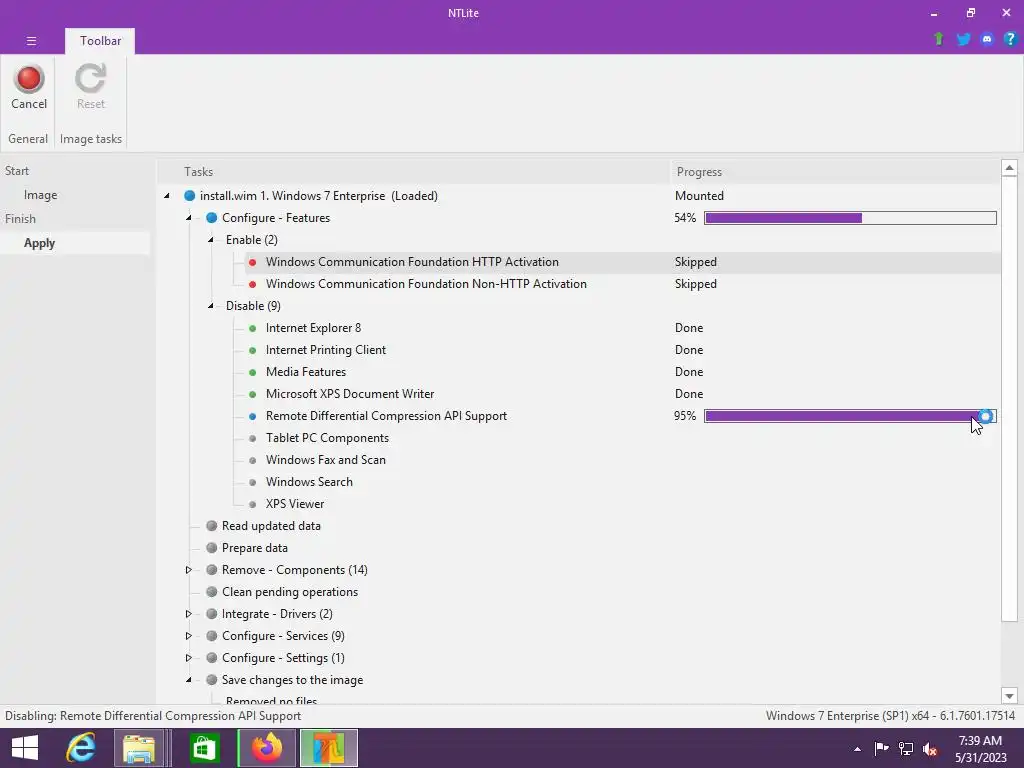This screenshot has width=1024, height=768.
Task: Click the blue dot beside Configure - Features
Action: tap(212, 218)
